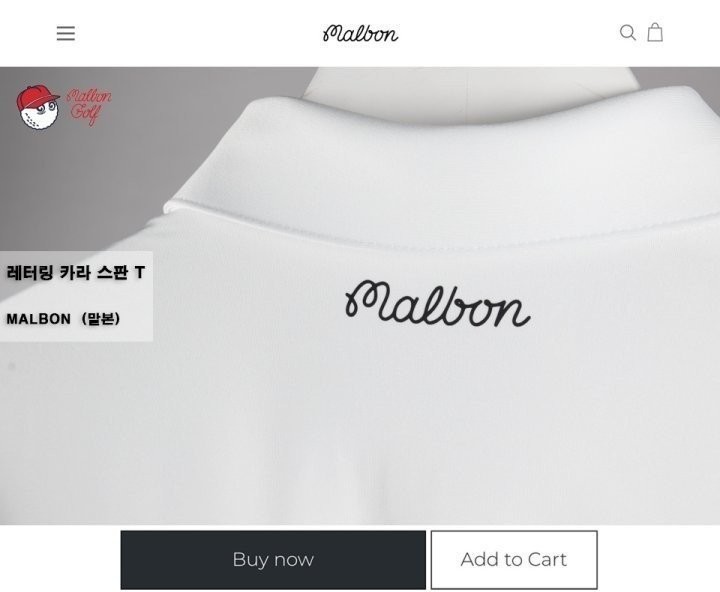Add the shirt with Add to Cart
This screenshot has width=720, height=592.
coord(514,559)
